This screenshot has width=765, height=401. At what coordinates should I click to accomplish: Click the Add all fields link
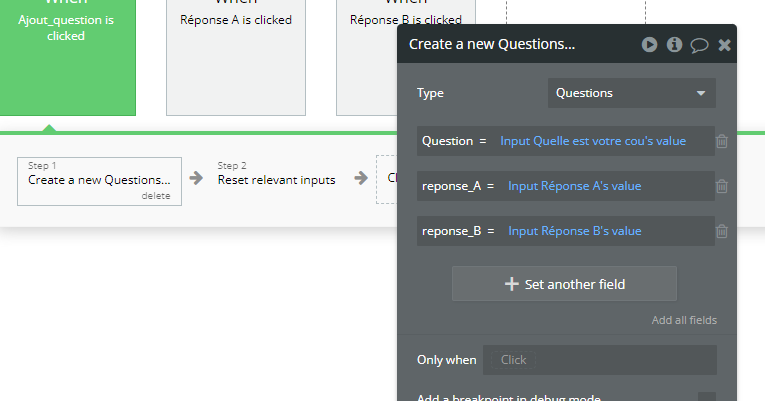point(684,320)
